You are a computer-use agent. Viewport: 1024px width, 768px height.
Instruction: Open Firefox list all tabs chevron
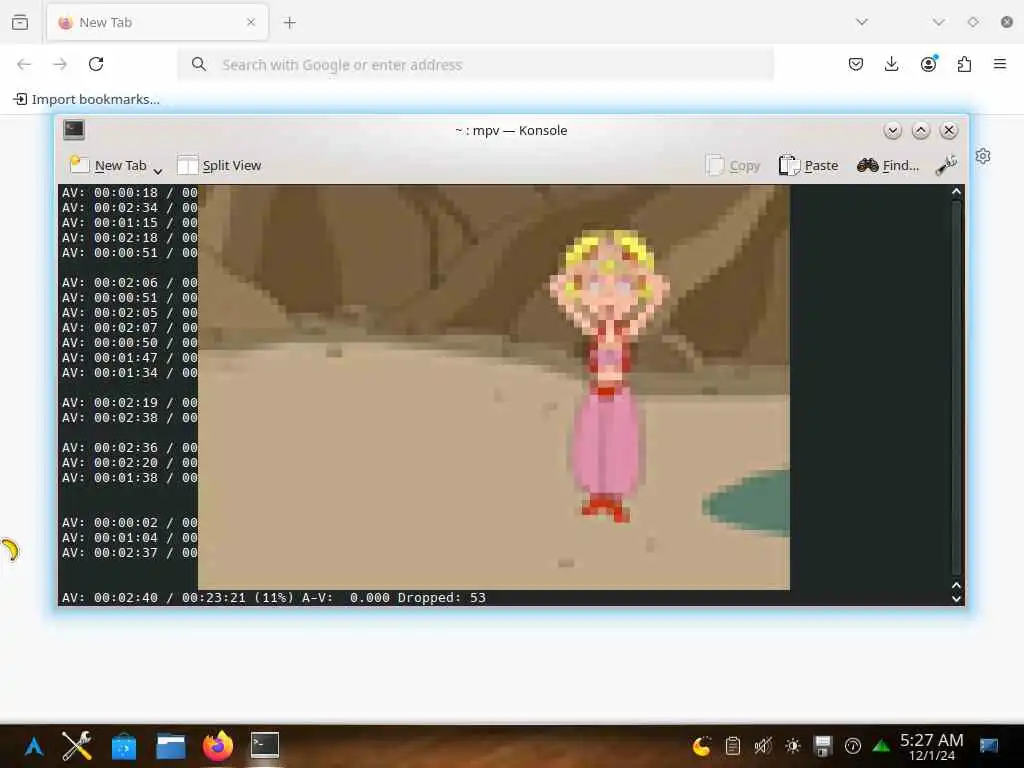862,22
